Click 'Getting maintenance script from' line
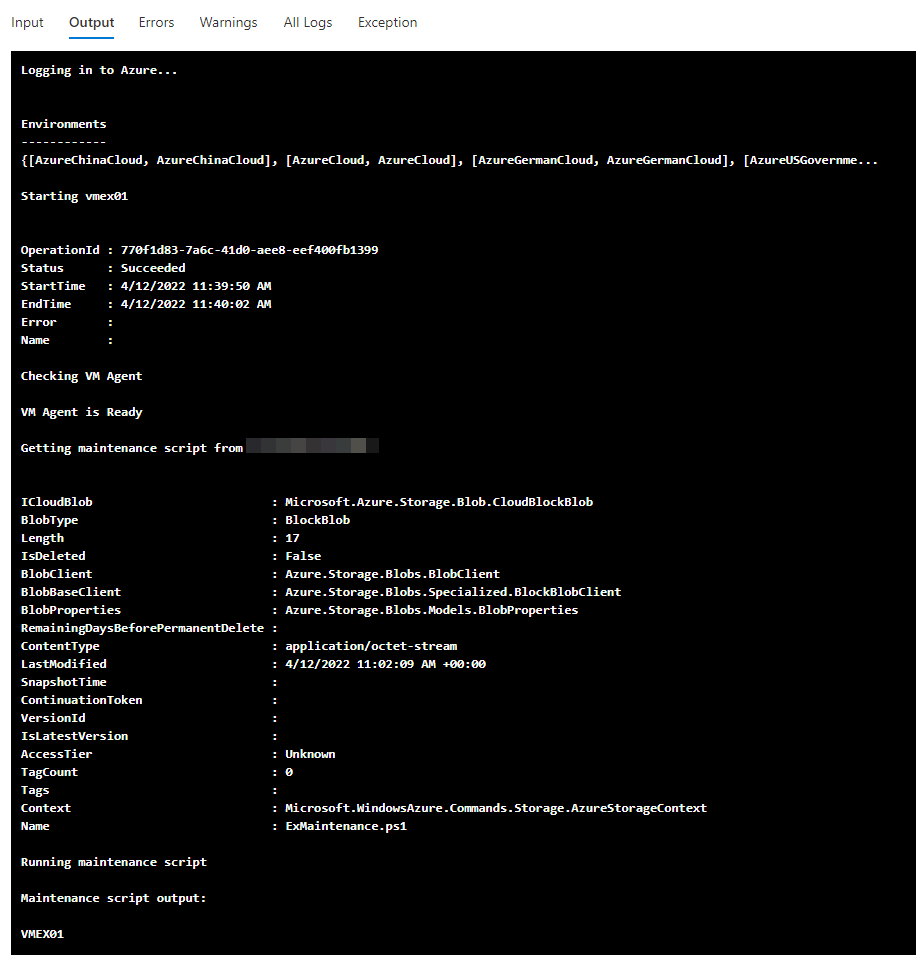The height and width of the screenshot is (955, 916). click(132, 448)
